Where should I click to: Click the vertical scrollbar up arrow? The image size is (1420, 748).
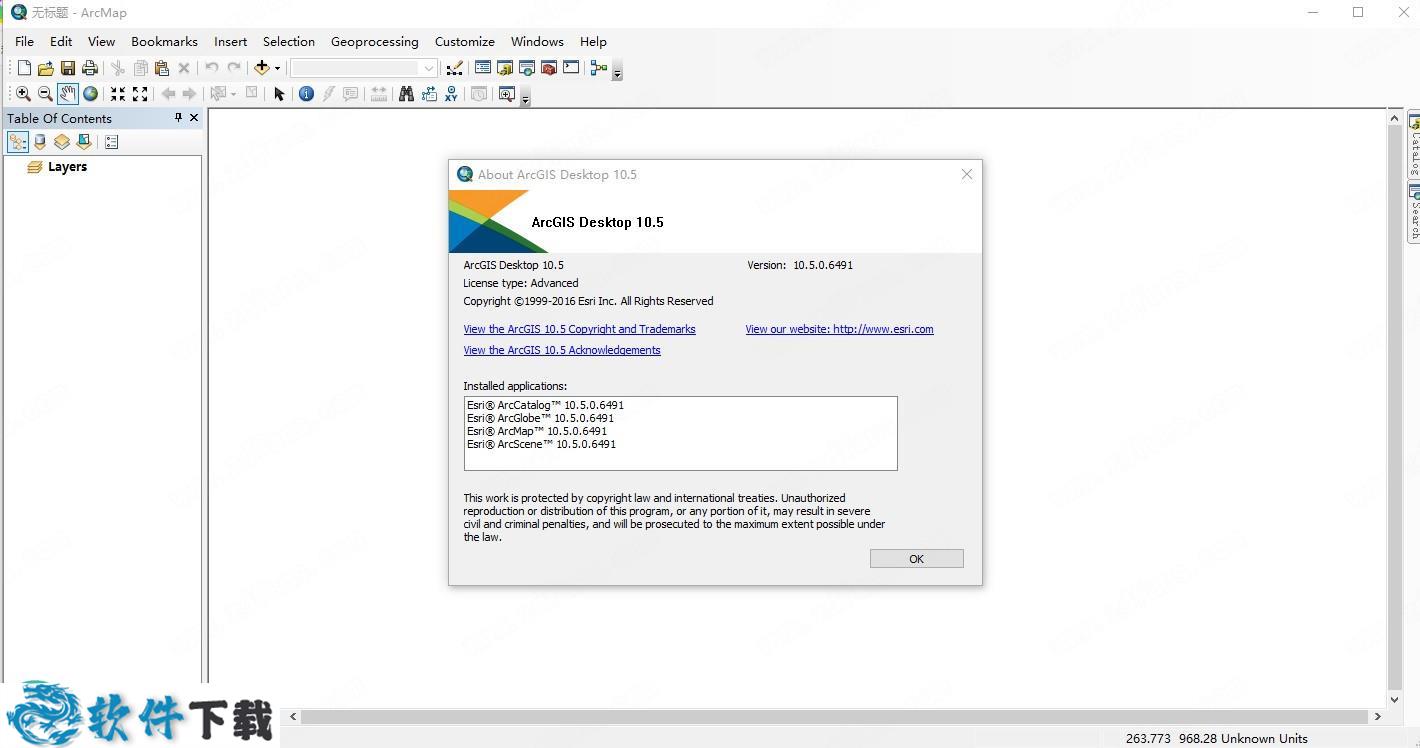click(1395, 119)
